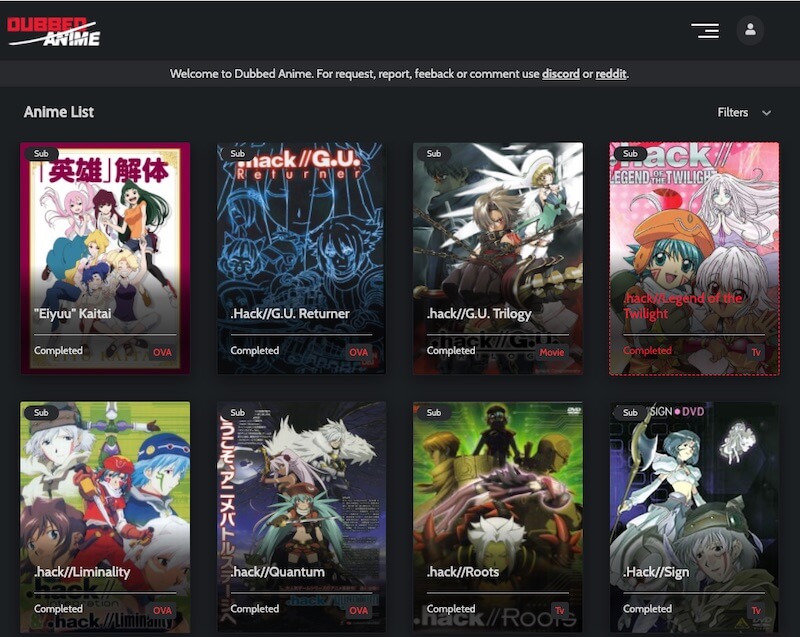Click the Sub badge on .Hack//Sign

coord(630,413)
